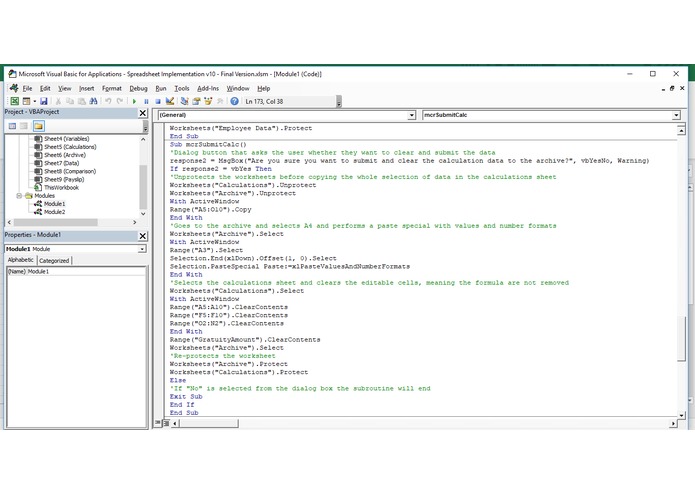695x494 pixels.
Task: Click project tree vertical scrollbar up arrow
Action: [143, 139]
